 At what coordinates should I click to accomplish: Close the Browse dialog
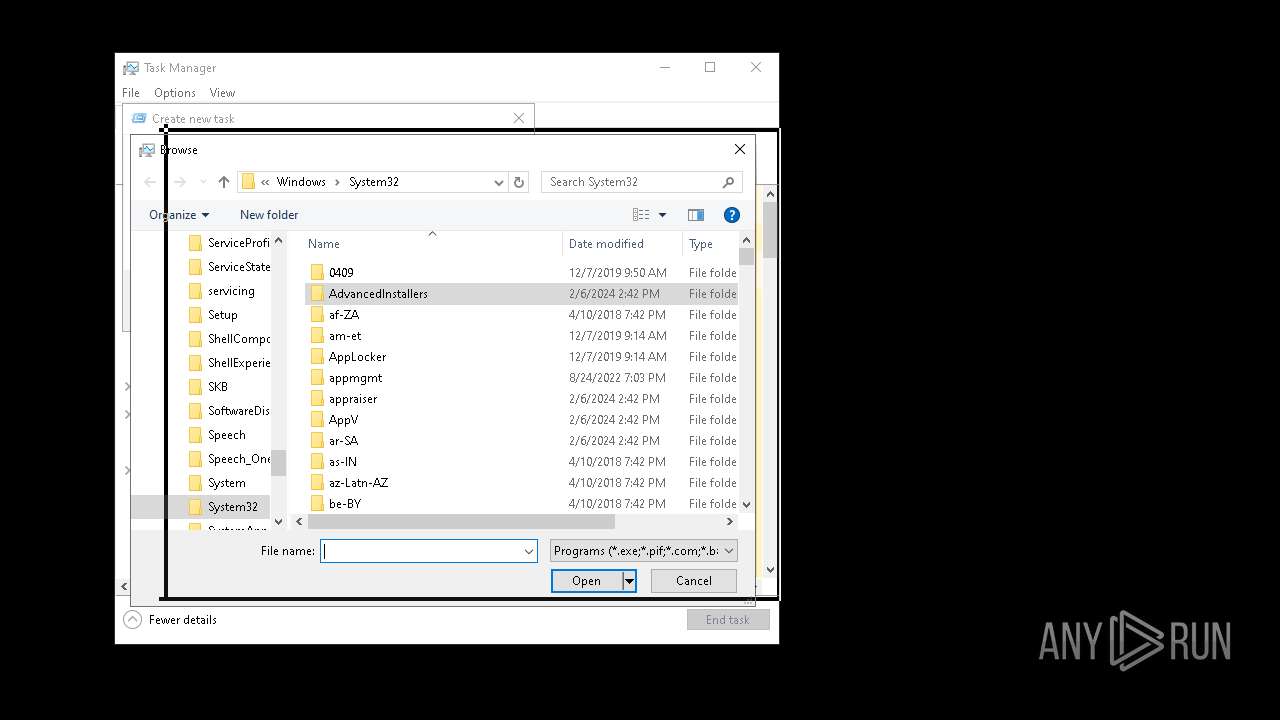pos(740,149)
